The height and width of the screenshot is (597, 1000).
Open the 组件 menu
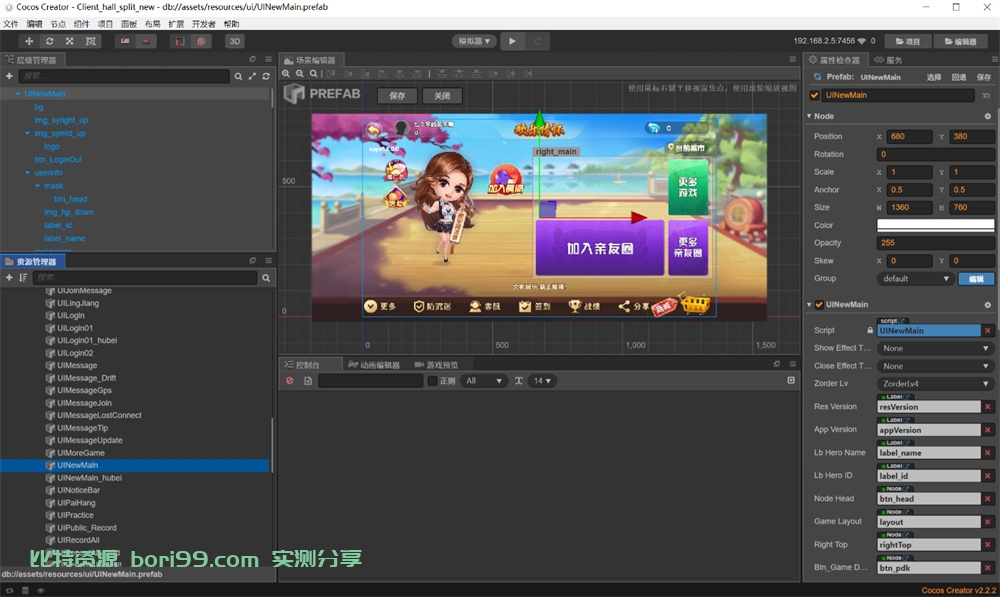point(82,24)
